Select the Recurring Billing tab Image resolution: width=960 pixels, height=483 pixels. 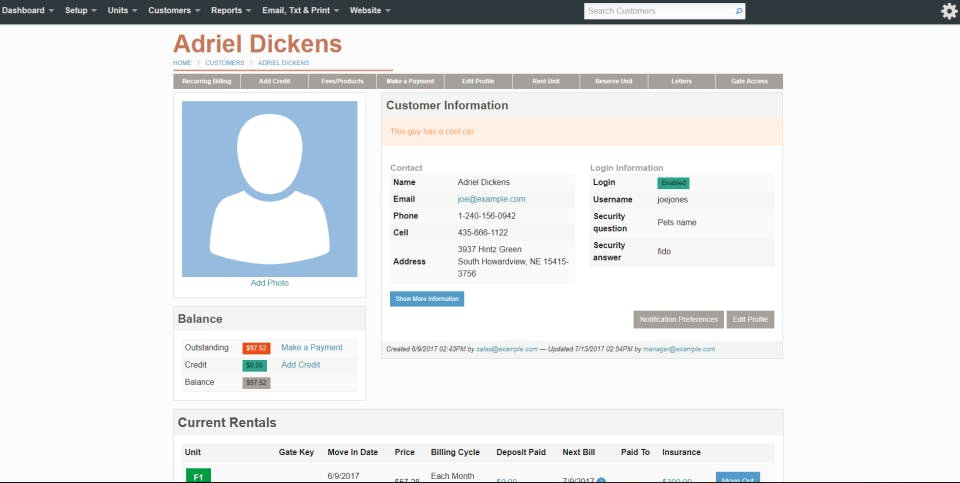207,81
